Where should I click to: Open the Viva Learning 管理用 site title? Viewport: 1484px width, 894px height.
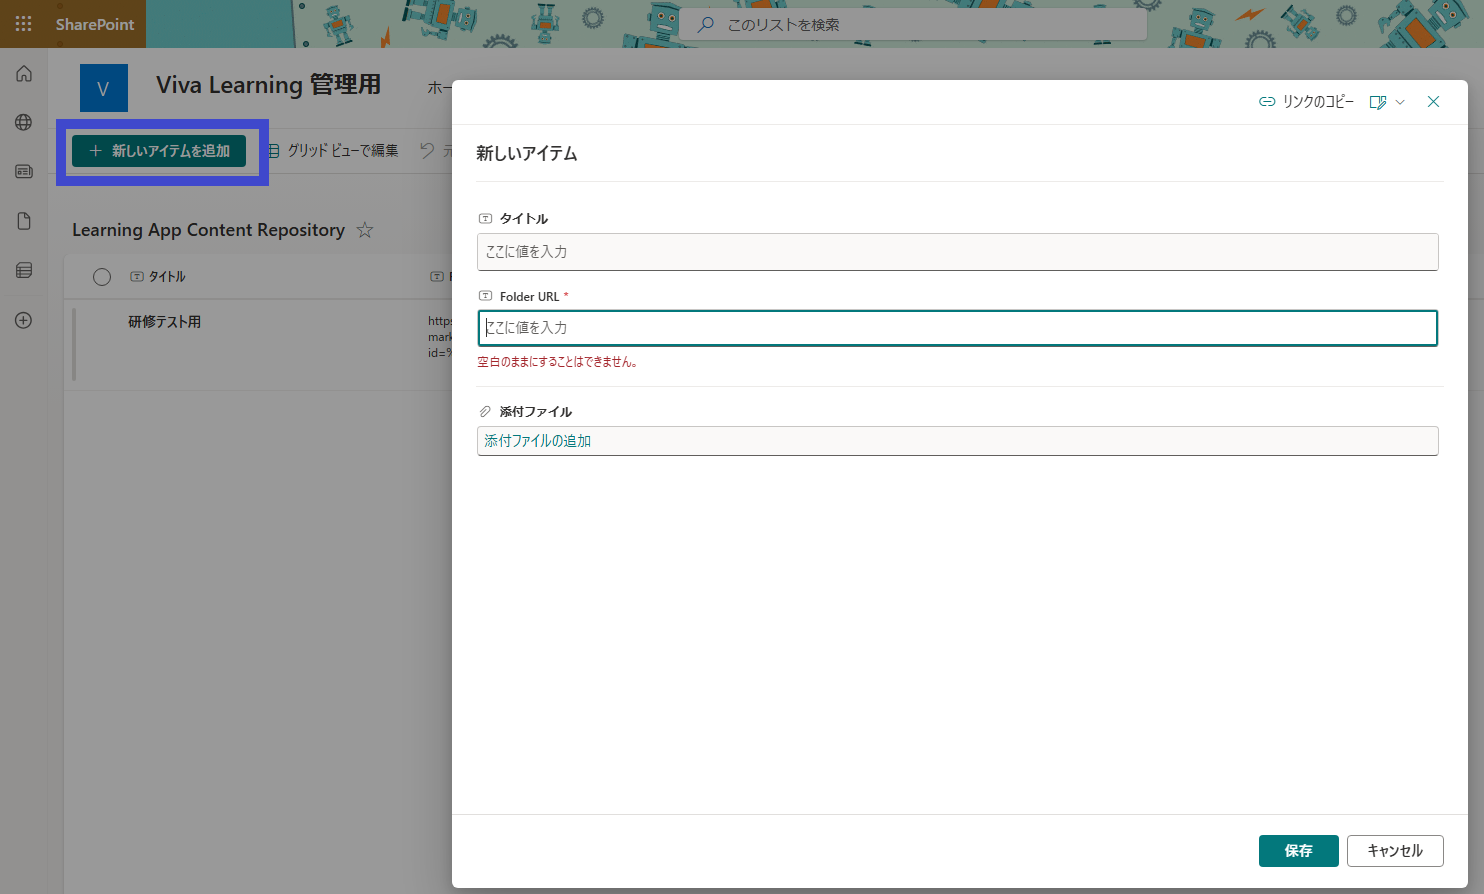click(268, 85)
